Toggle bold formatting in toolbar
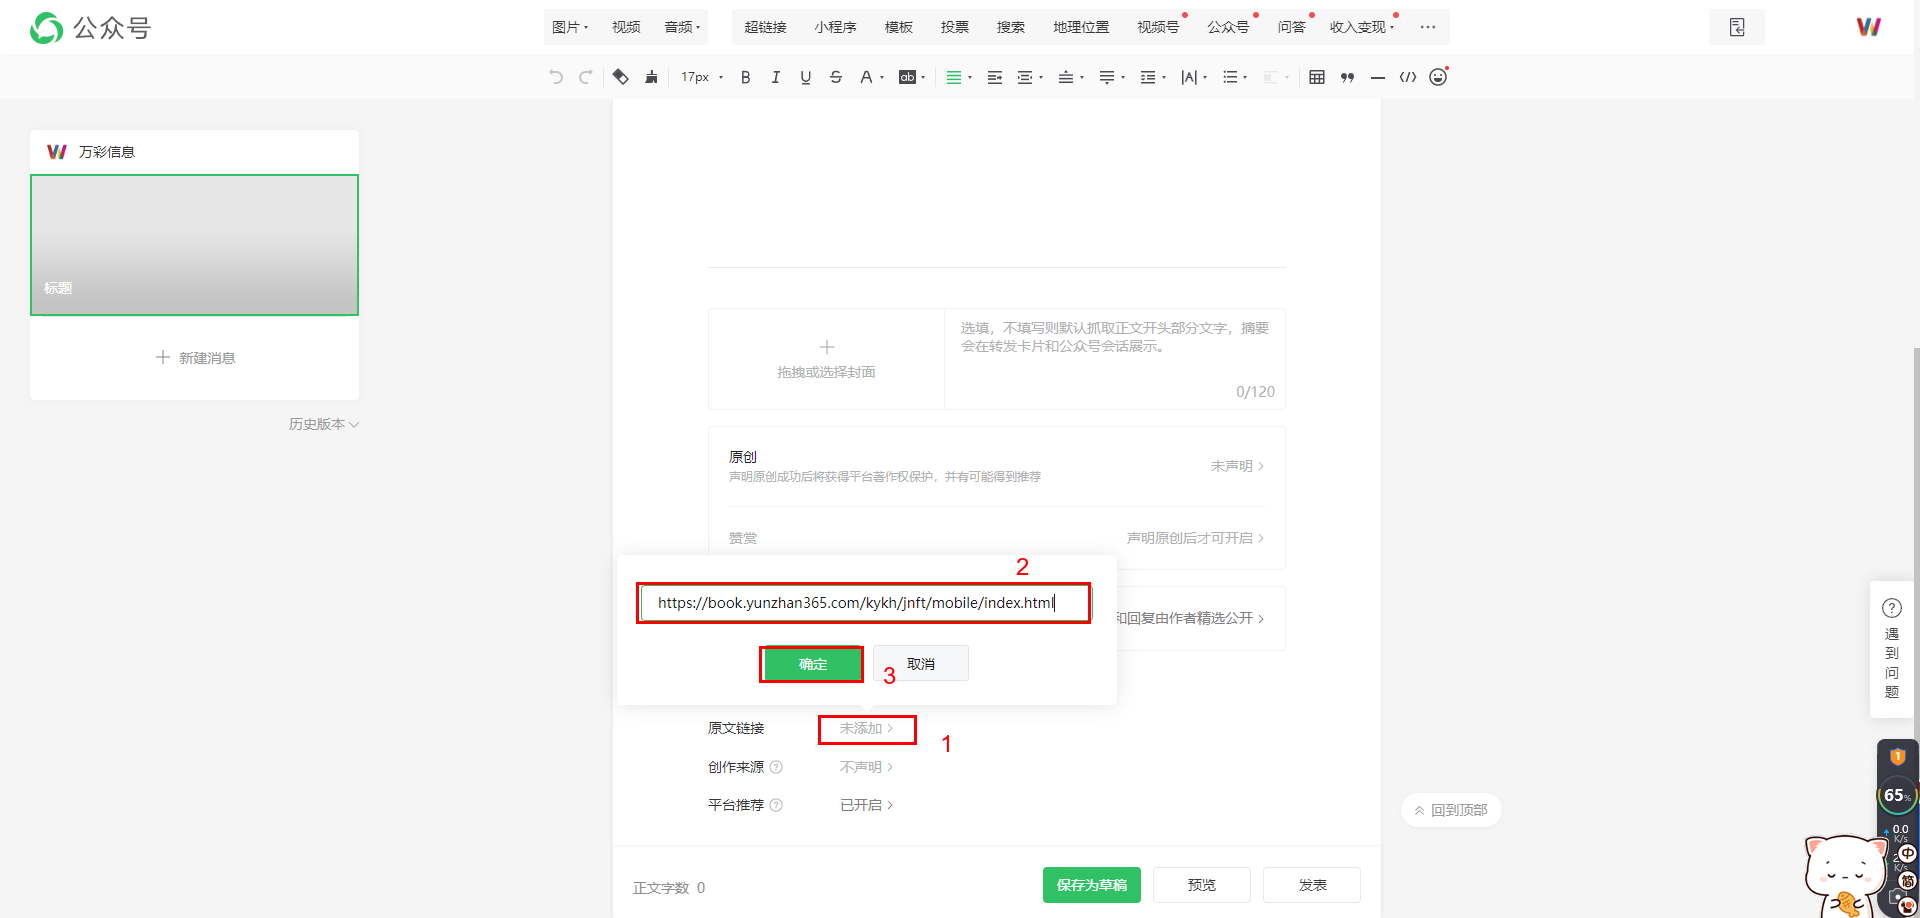Viewport: 1920px width, 918px height. 745,77
